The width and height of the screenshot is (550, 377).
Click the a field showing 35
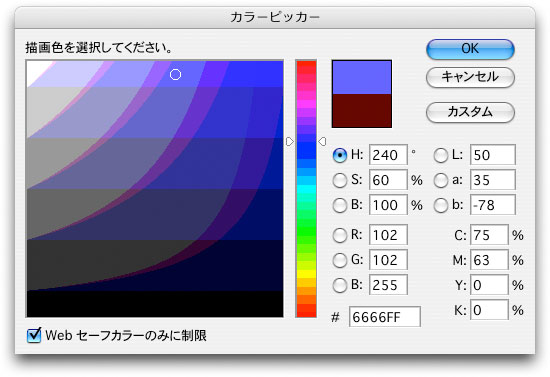tap(493, 180)
